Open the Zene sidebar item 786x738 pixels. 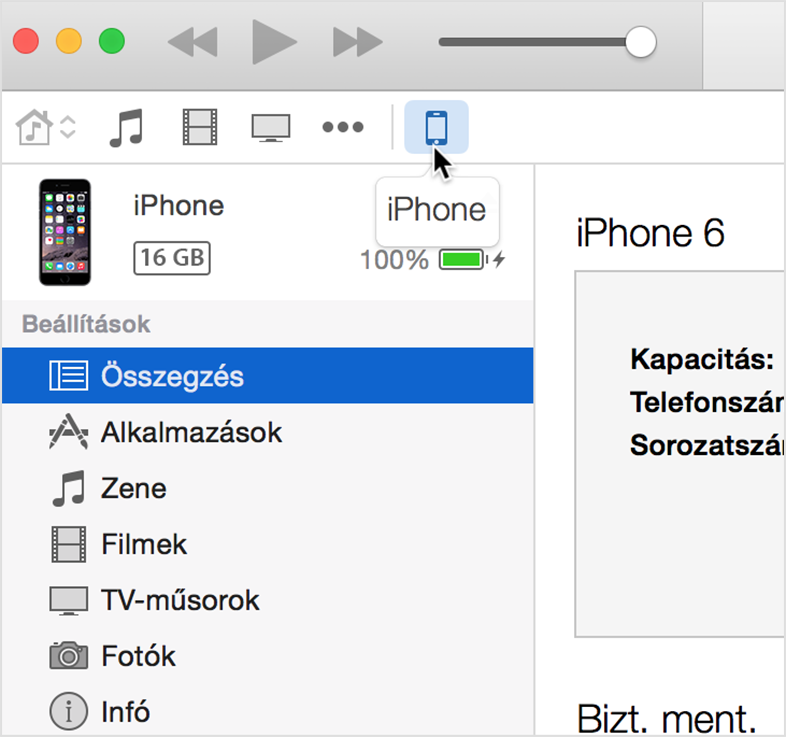pos(133,489)
